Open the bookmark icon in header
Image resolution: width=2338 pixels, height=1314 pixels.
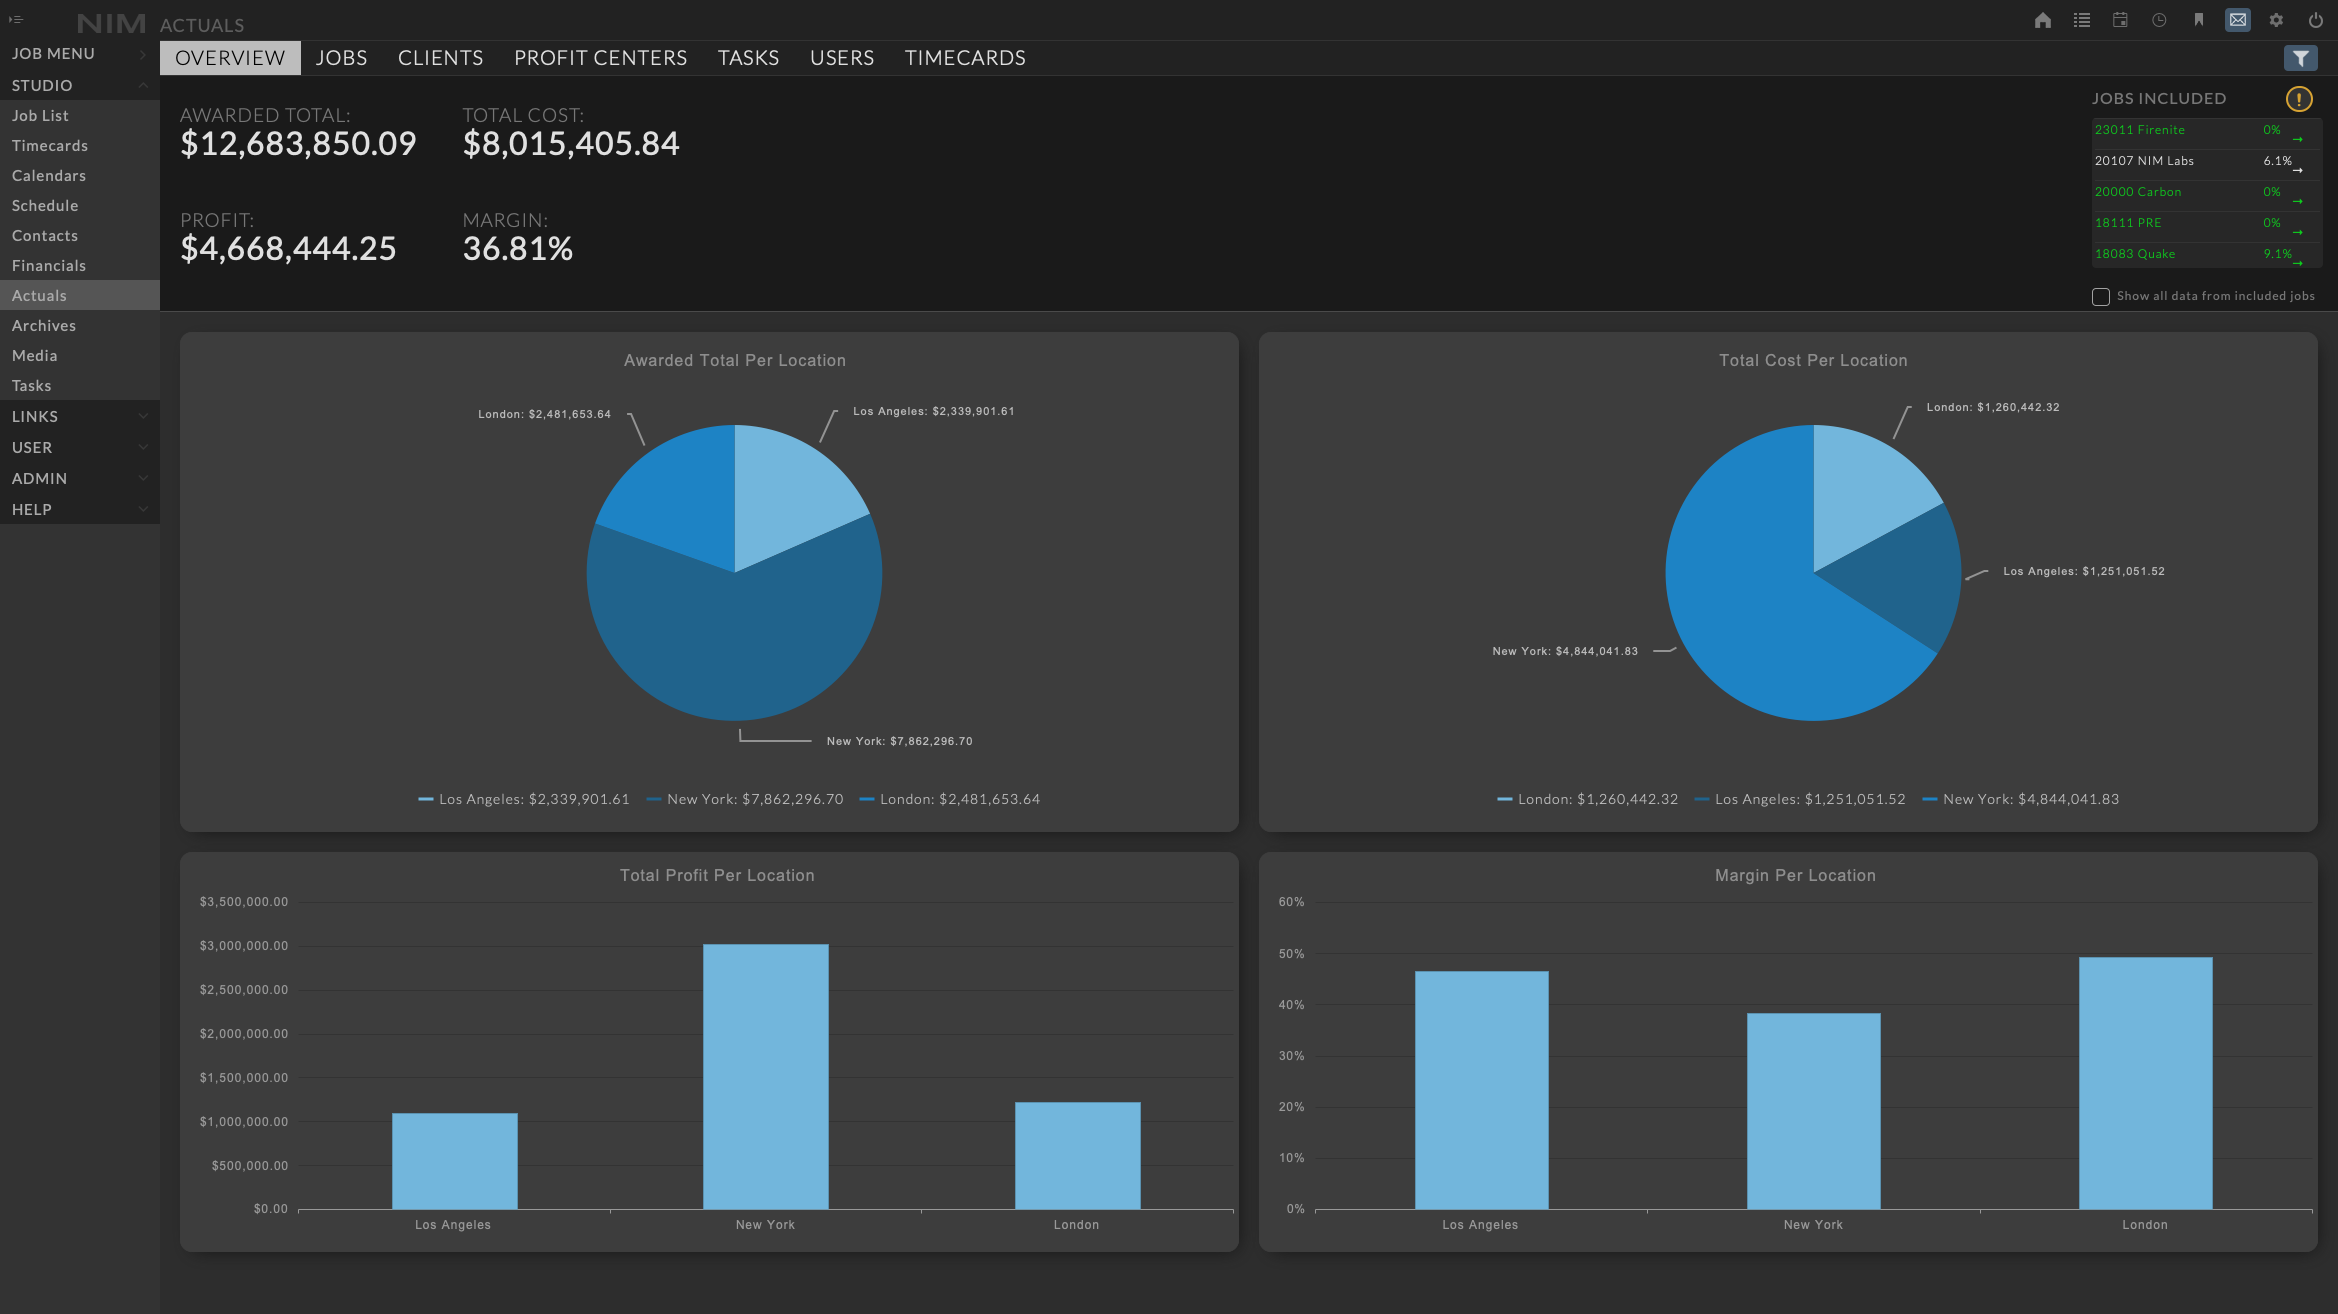click(x=2198, y=20)
